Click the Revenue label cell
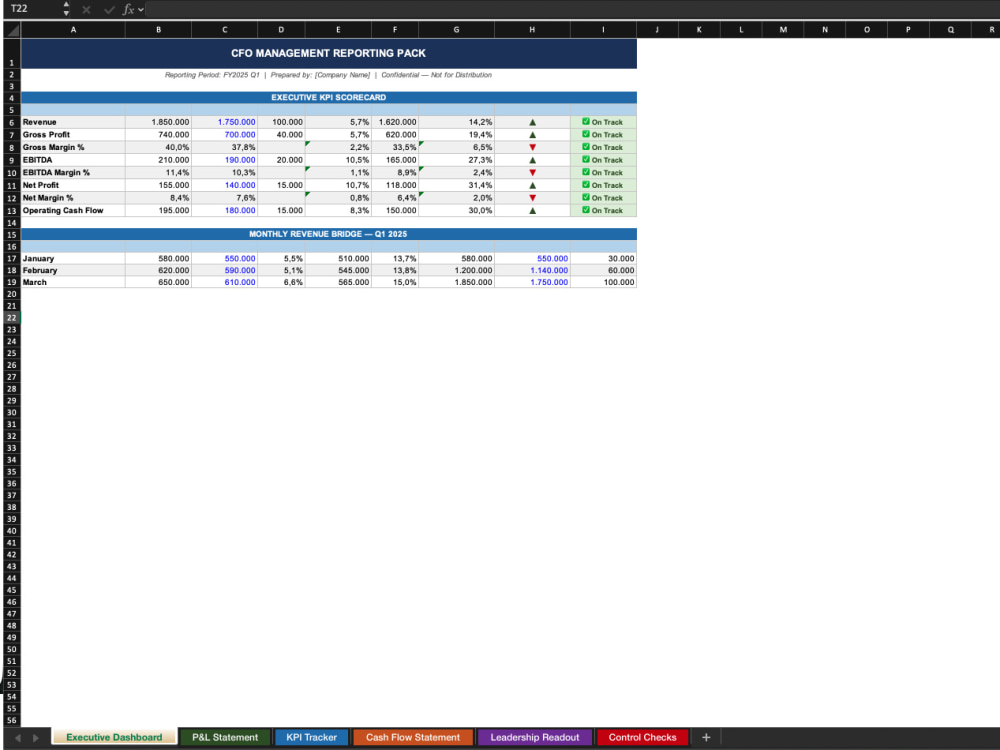 [x=73, y=122]
